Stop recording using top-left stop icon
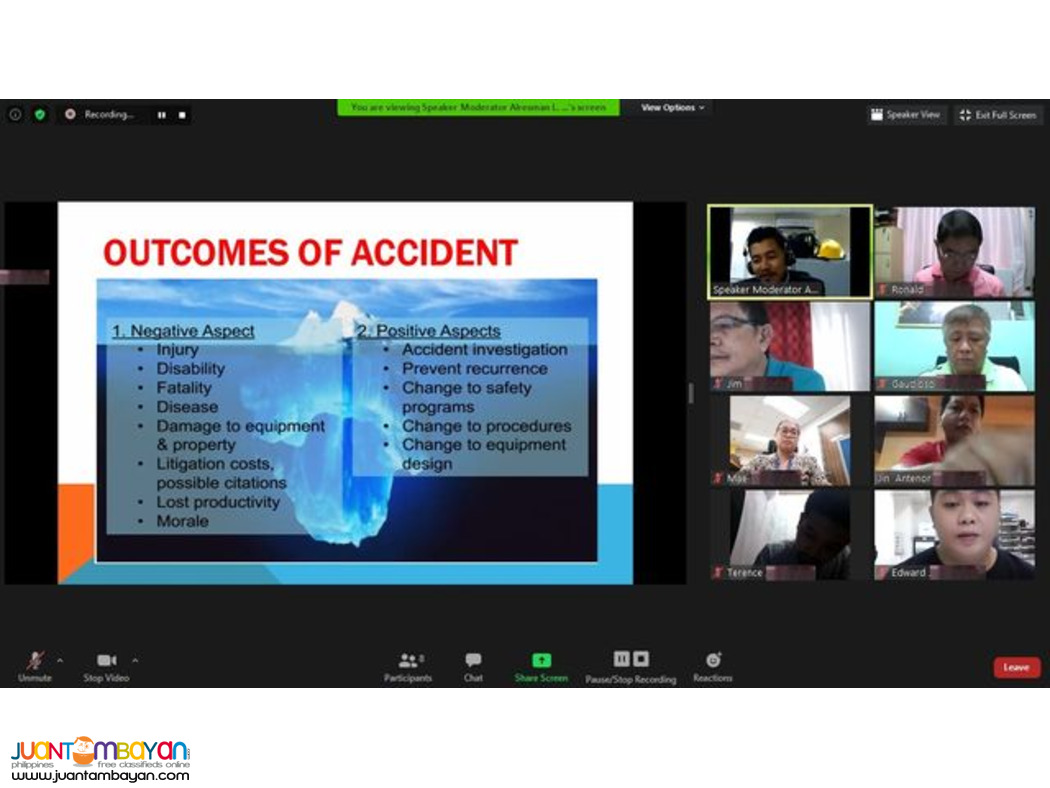Image resolution: width=1050 pixels, height=788 pixels. tap(181, 115)
